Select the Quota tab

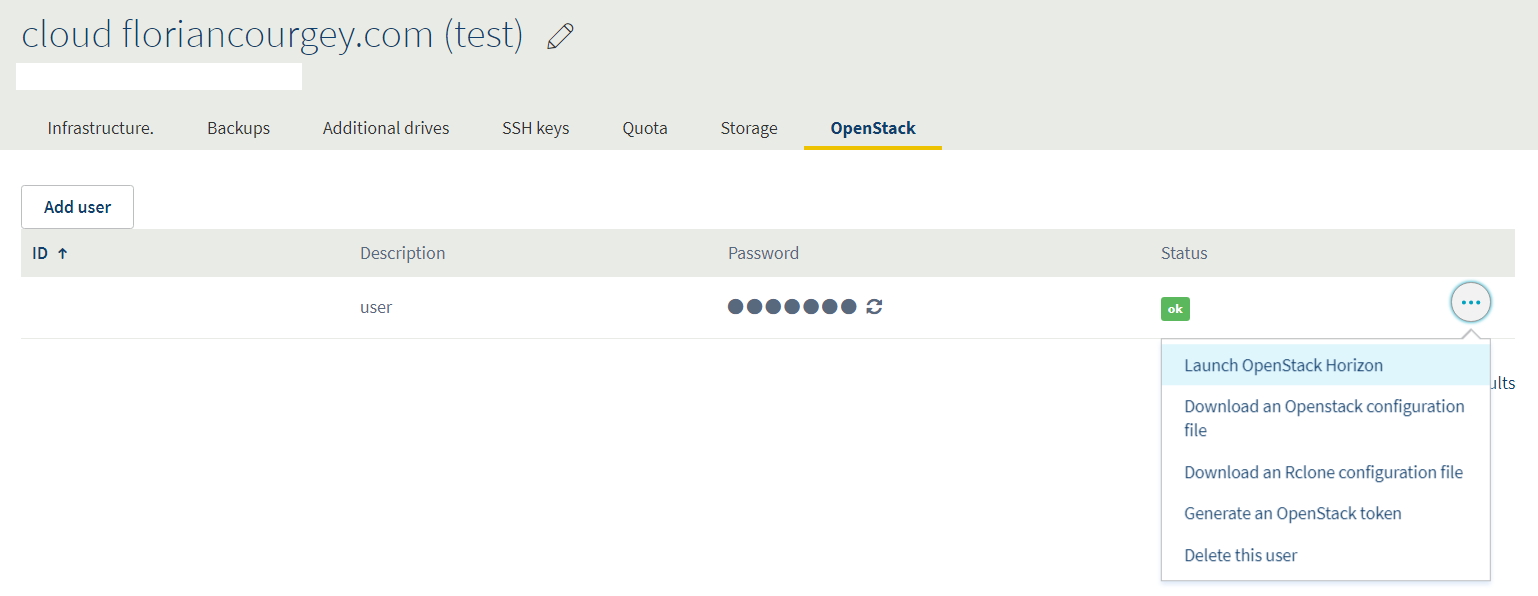pos(645,128)
